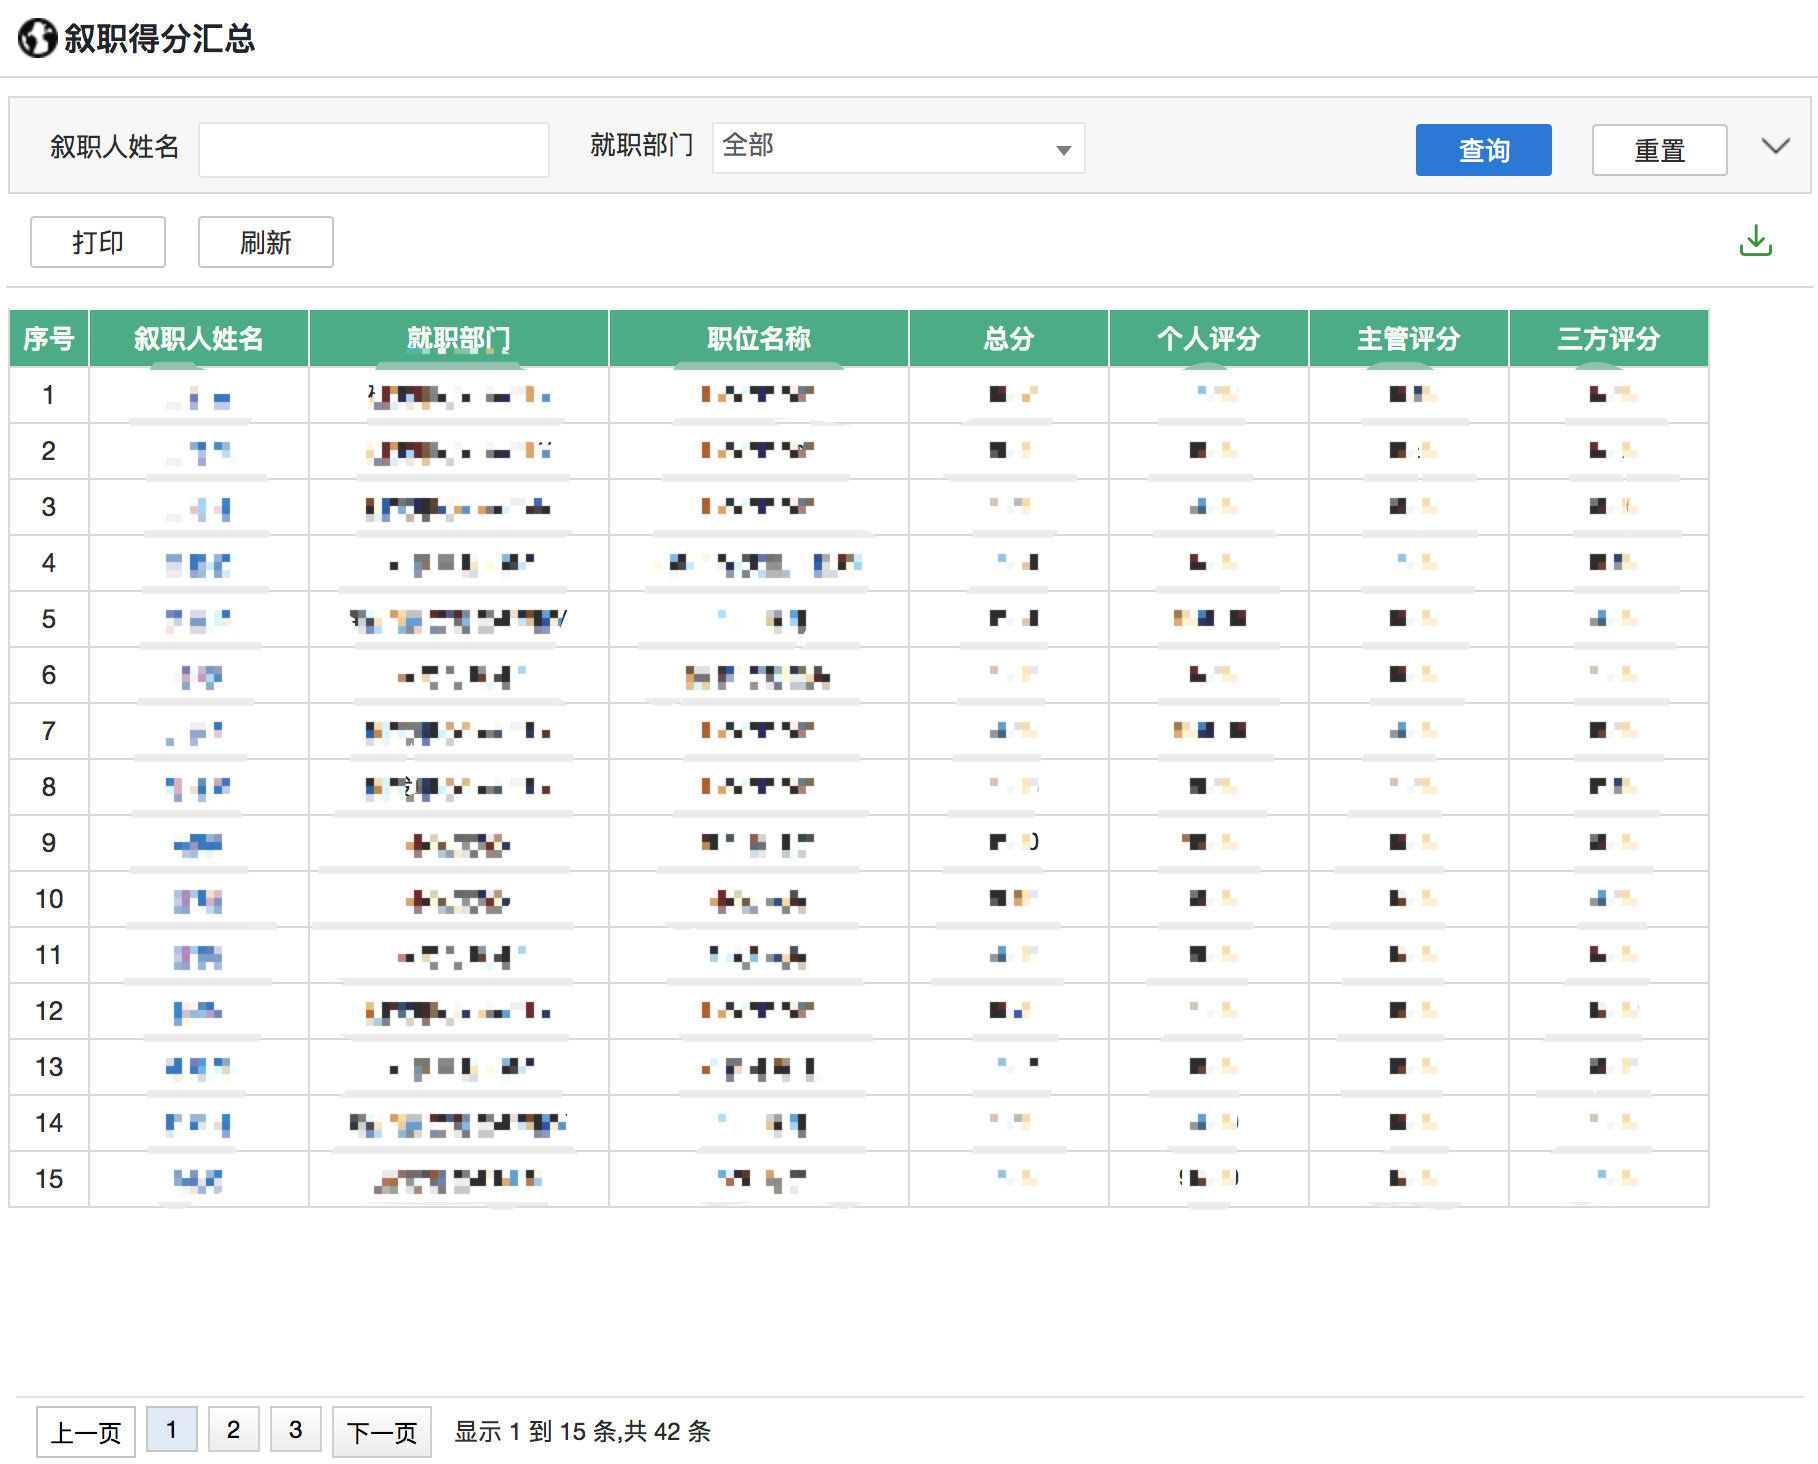Jump to page 3 of results
Image resolution: width=1818 pixels, height=1464 pixels.
(295, 1430)
